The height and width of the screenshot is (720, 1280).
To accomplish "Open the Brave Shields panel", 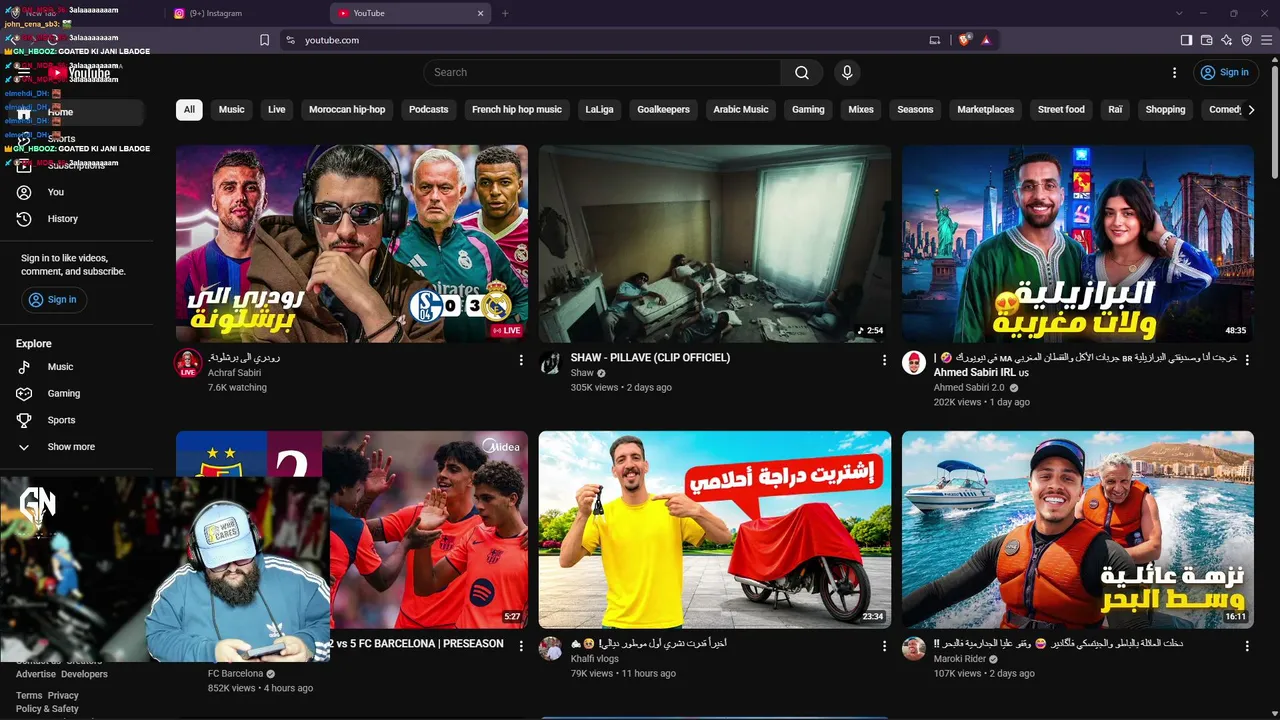I will click(x=965, y=40).
